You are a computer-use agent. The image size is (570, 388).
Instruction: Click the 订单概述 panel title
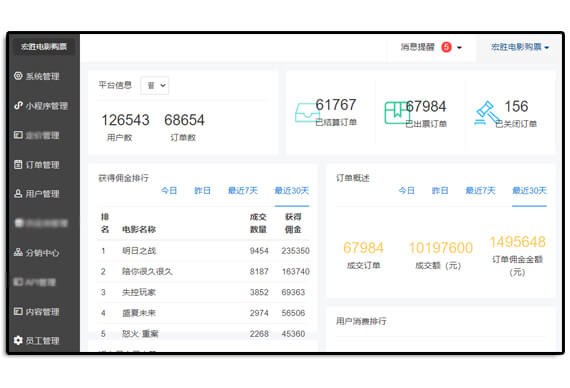[353, 178]
